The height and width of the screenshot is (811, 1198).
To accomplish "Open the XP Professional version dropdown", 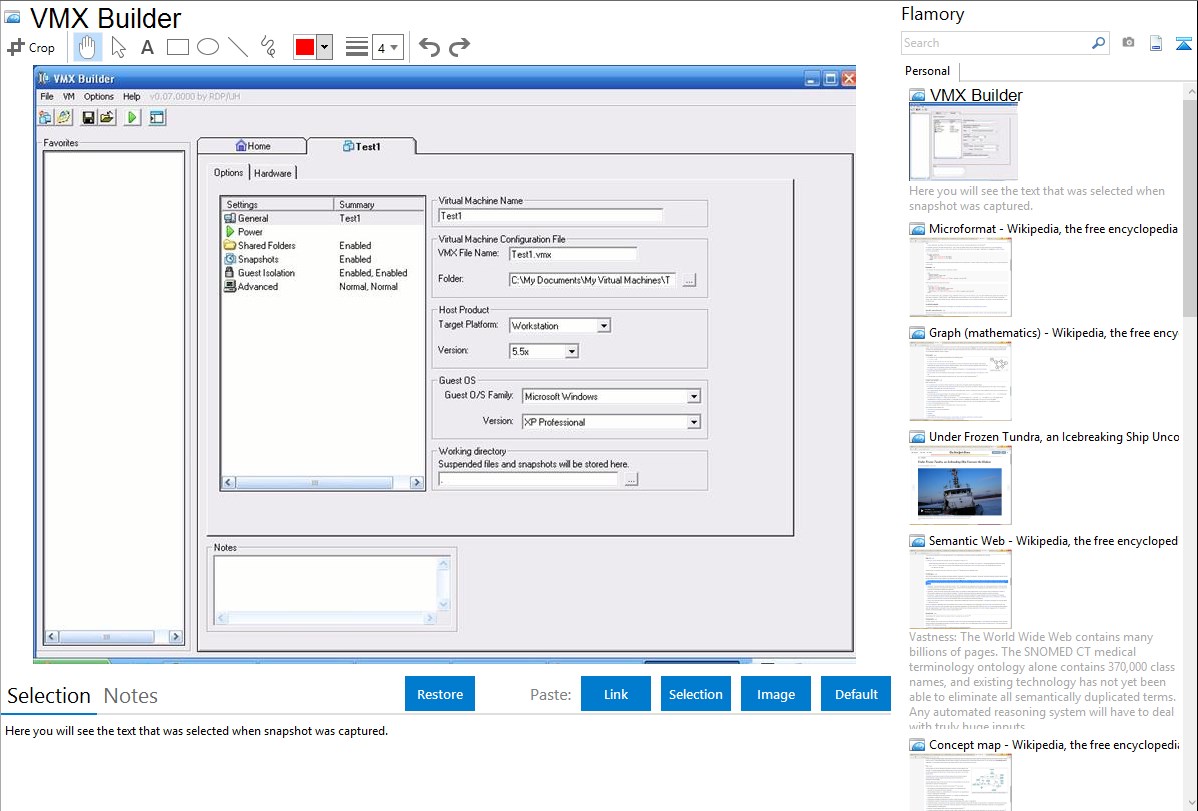I will (694, 422).
